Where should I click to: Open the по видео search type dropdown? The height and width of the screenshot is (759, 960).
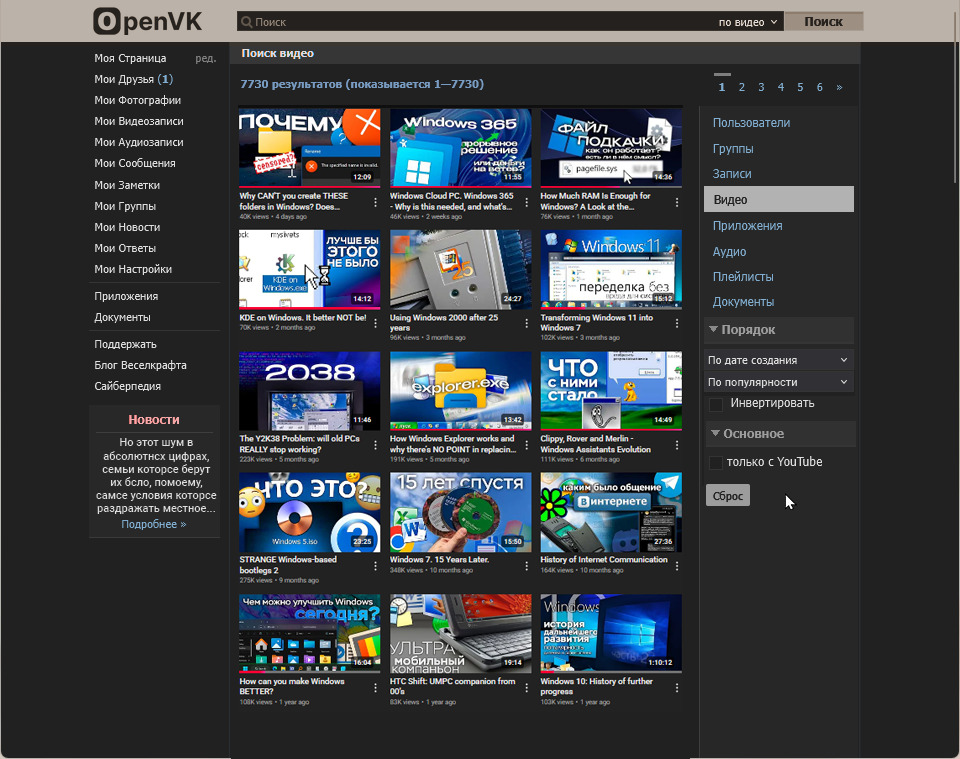748,22
